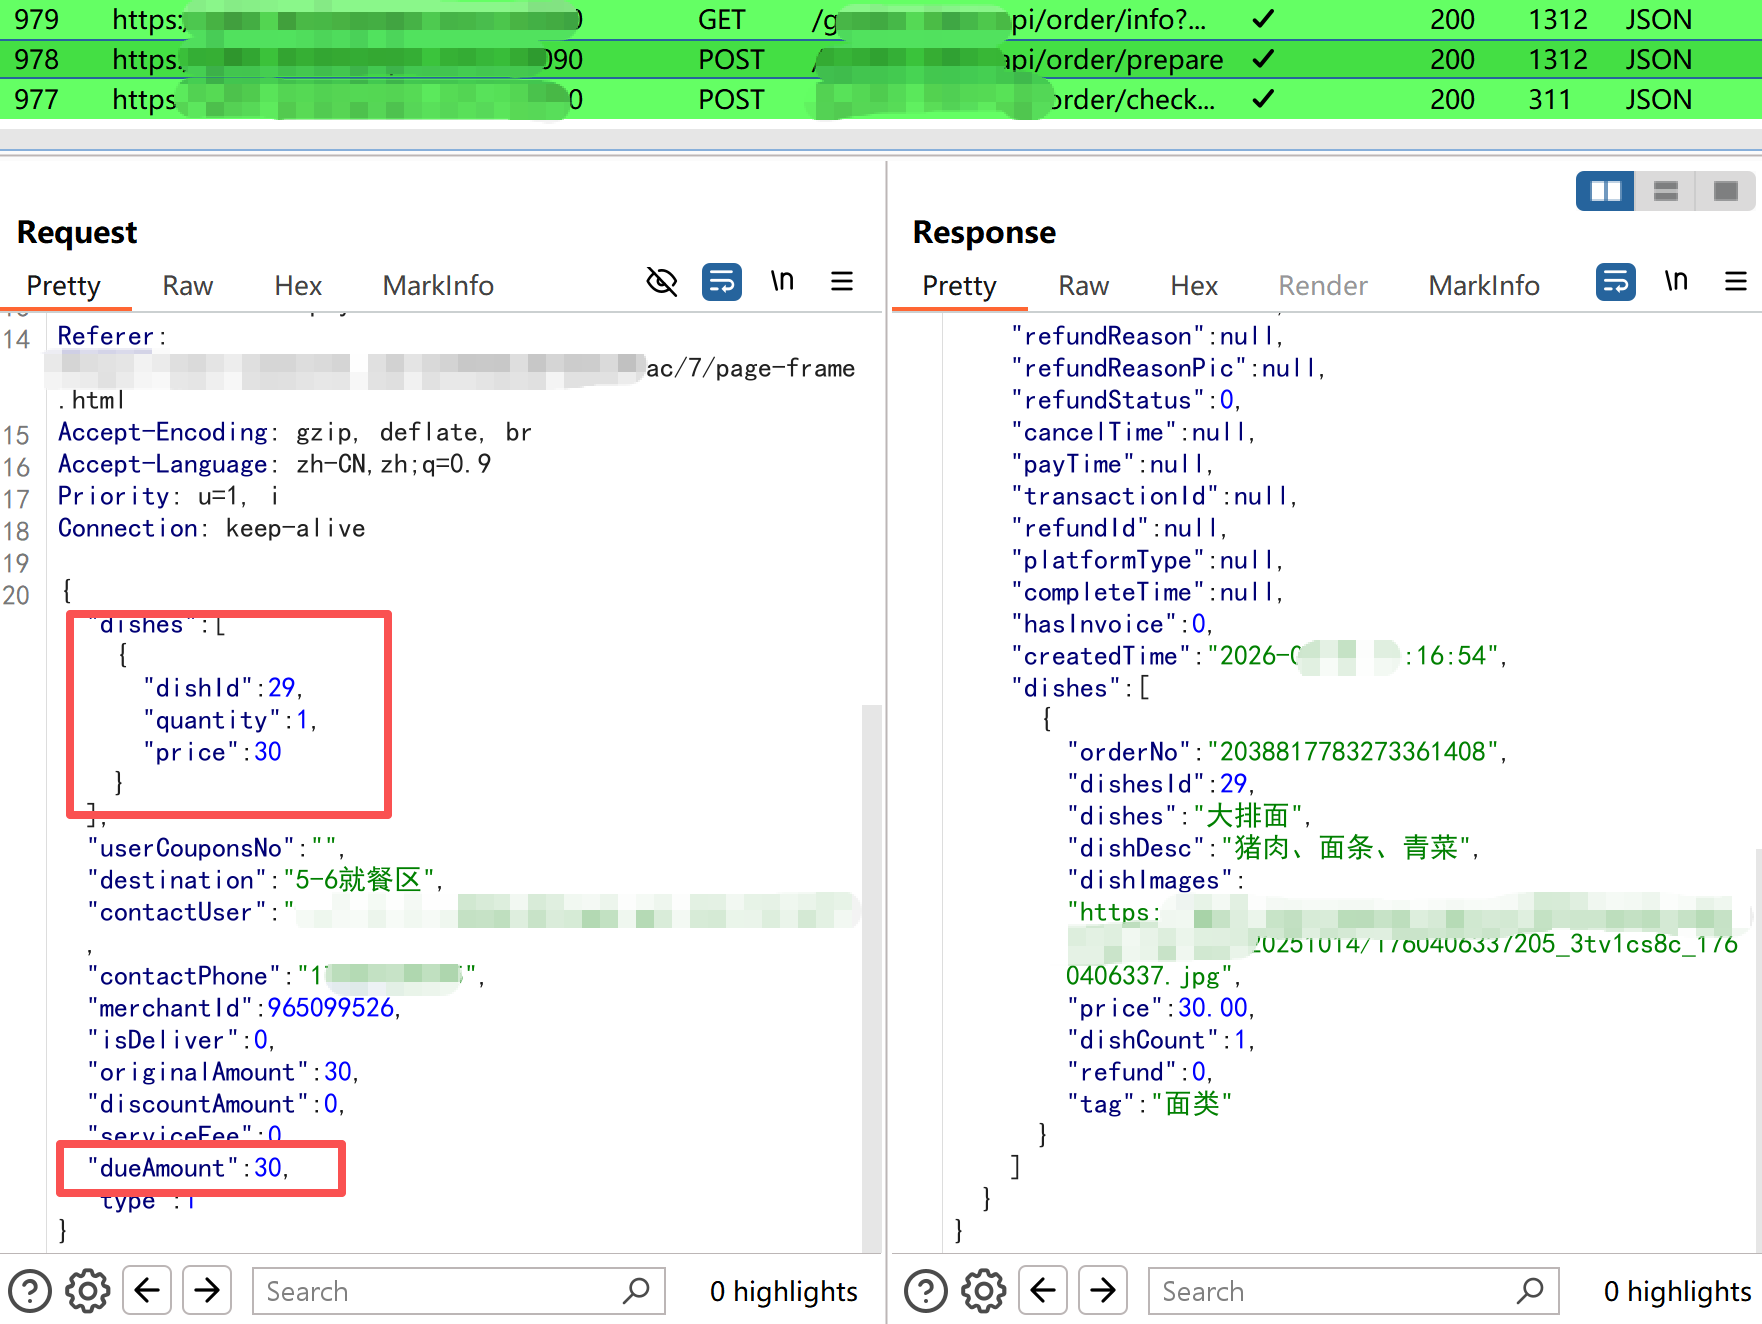The height and width of the screenshot is (1324, 1762).
Task: Open the Request panel hamburger menu
Action: click(842, 283)
